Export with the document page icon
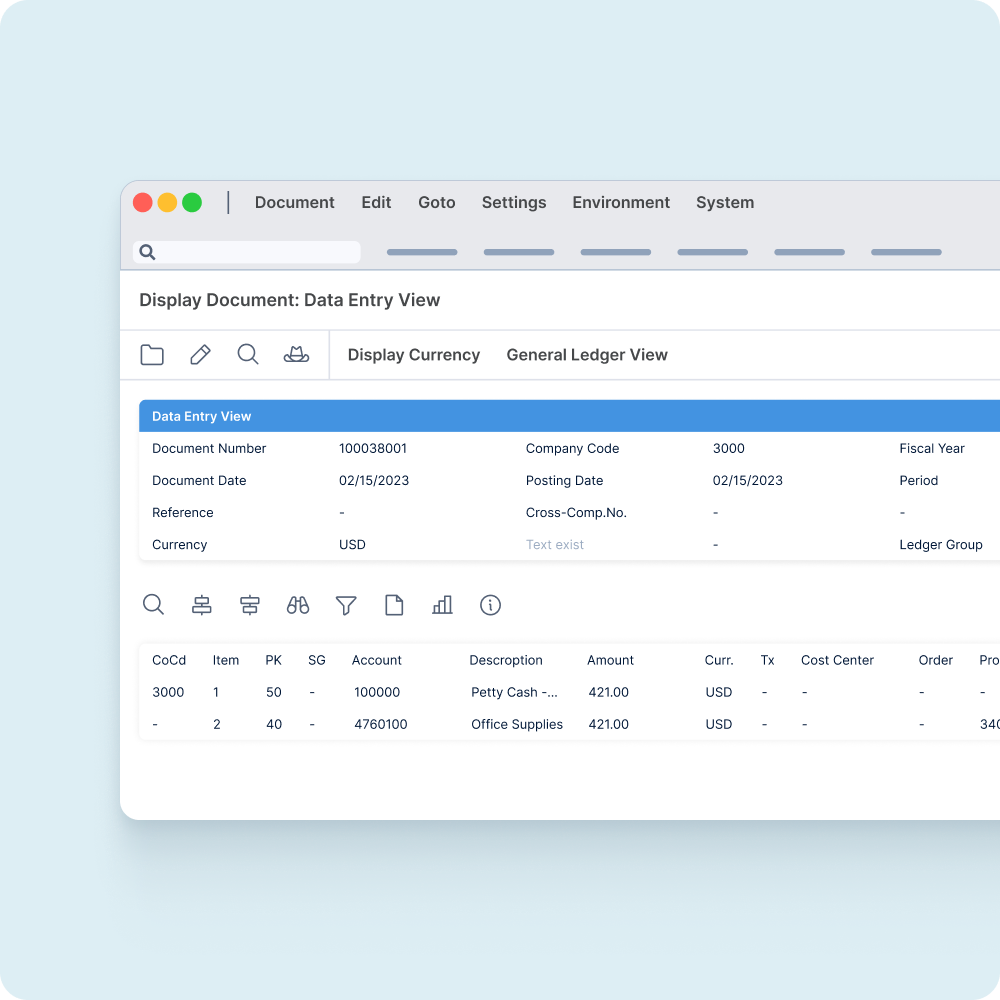 (394, 604)
